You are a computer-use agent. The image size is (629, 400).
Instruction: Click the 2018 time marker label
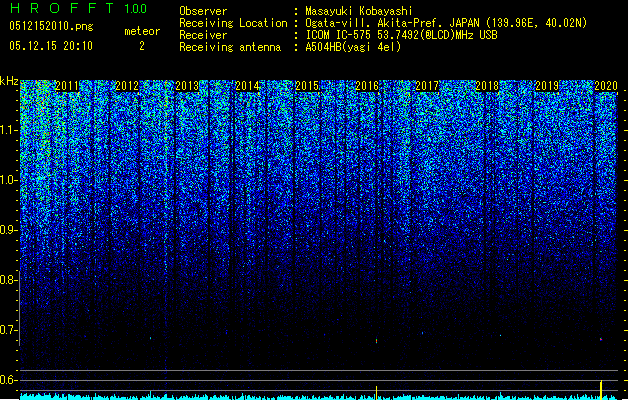[487, 86]
